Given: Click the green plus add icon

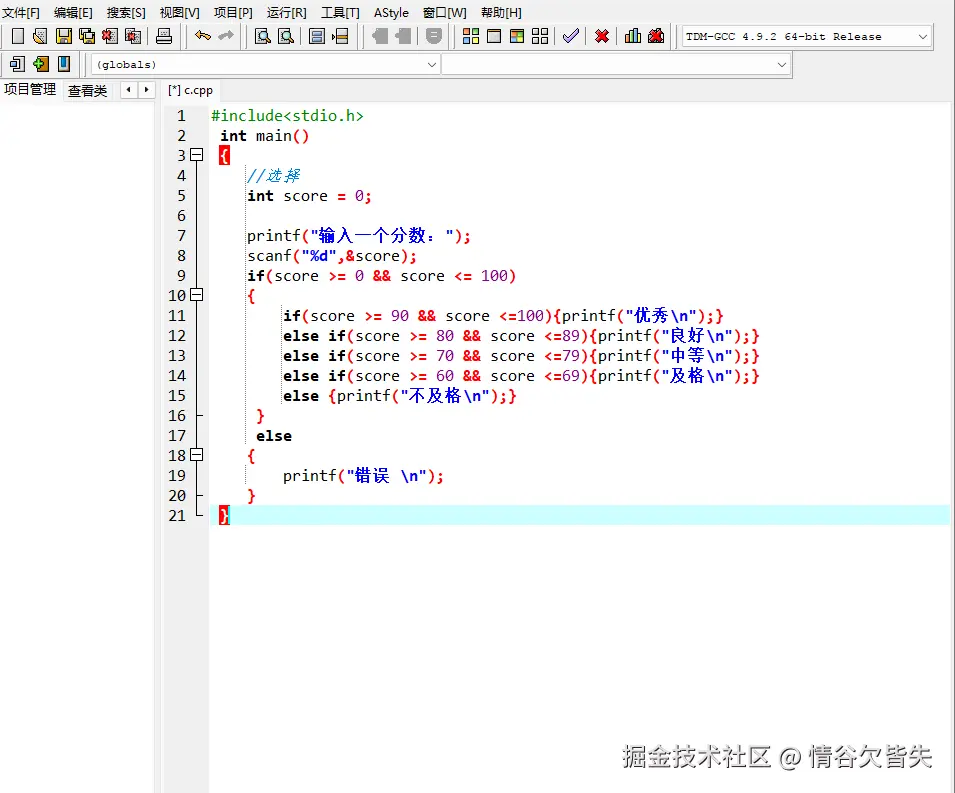Looking at the screenshot, I should point(41,64).
